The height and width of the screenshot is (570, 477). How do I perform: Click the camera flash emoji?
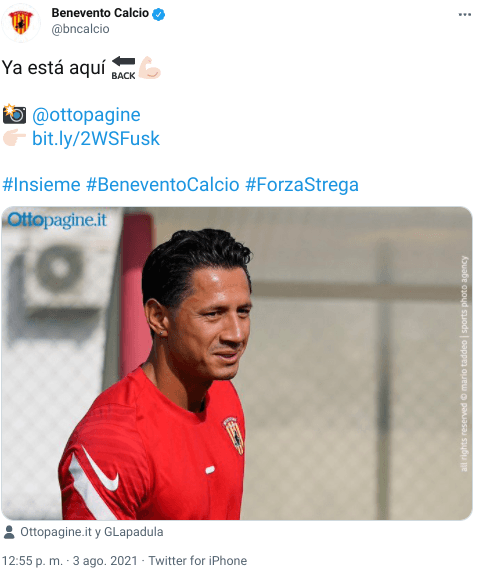(14, 114)
